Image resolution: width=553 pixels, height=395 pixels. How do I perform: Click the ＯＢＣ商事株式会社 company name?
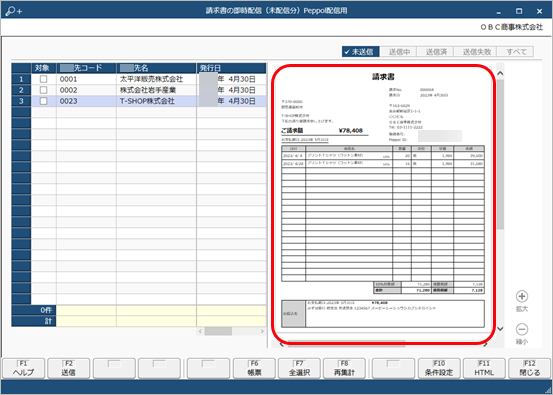click(512, 27)
